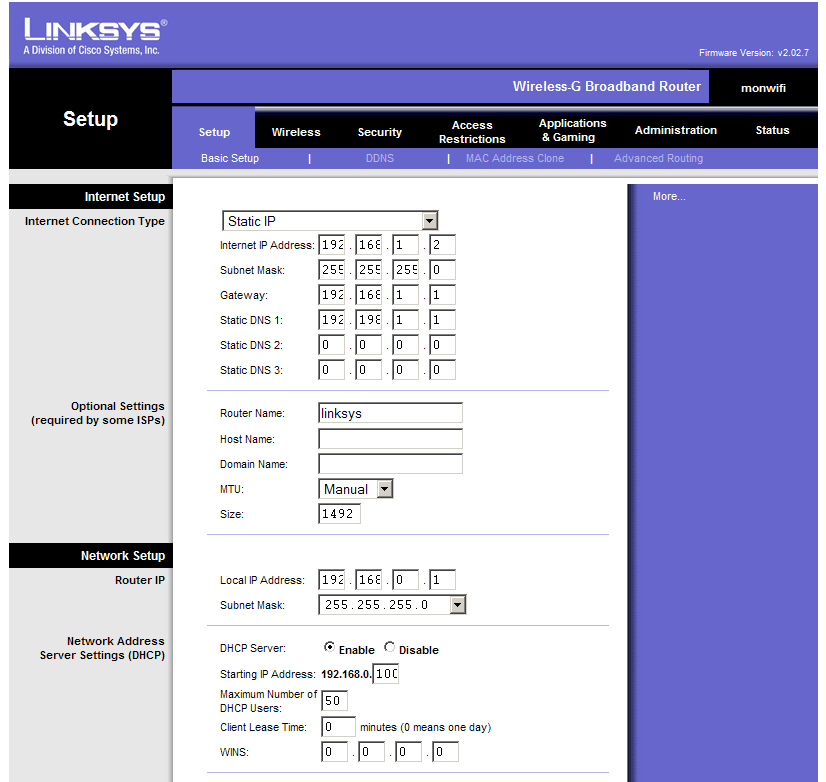Switch to the Wireless tab
Screen dimensions: 826x782
click(296, 132)
